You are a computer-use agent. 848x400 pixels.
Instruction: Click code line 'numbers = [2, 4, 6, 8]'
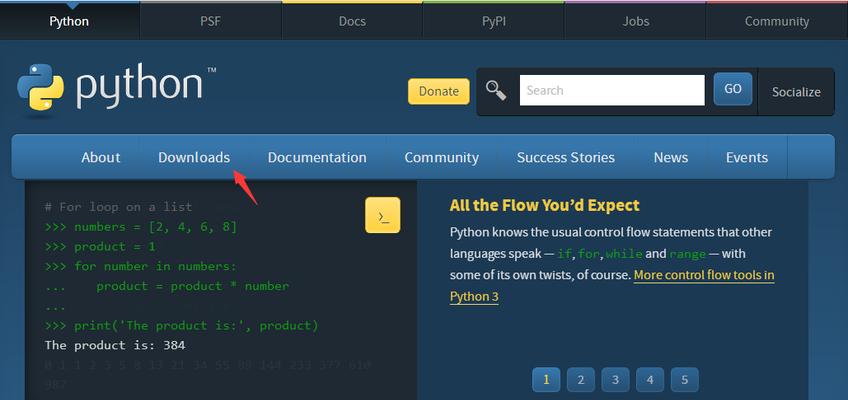pos(141,227)
